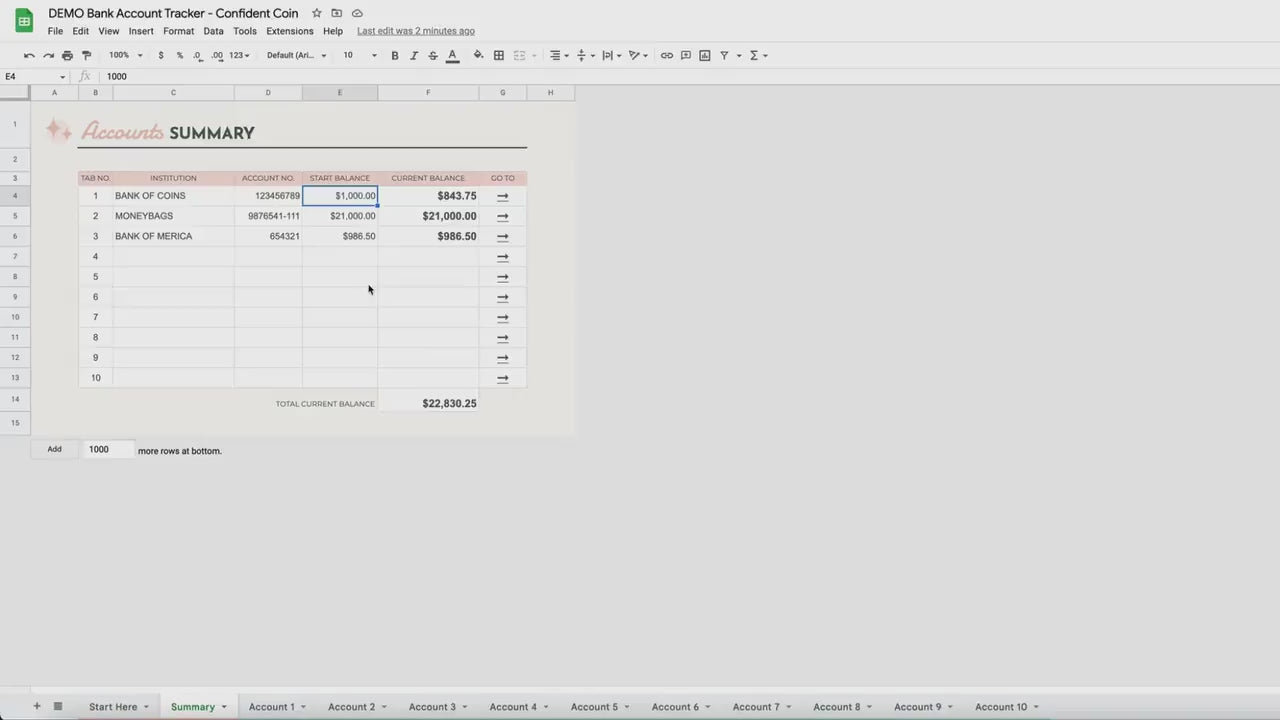
Task: Expand the Account 1 tab menu arrow
Action: click(x=303, y=707)
